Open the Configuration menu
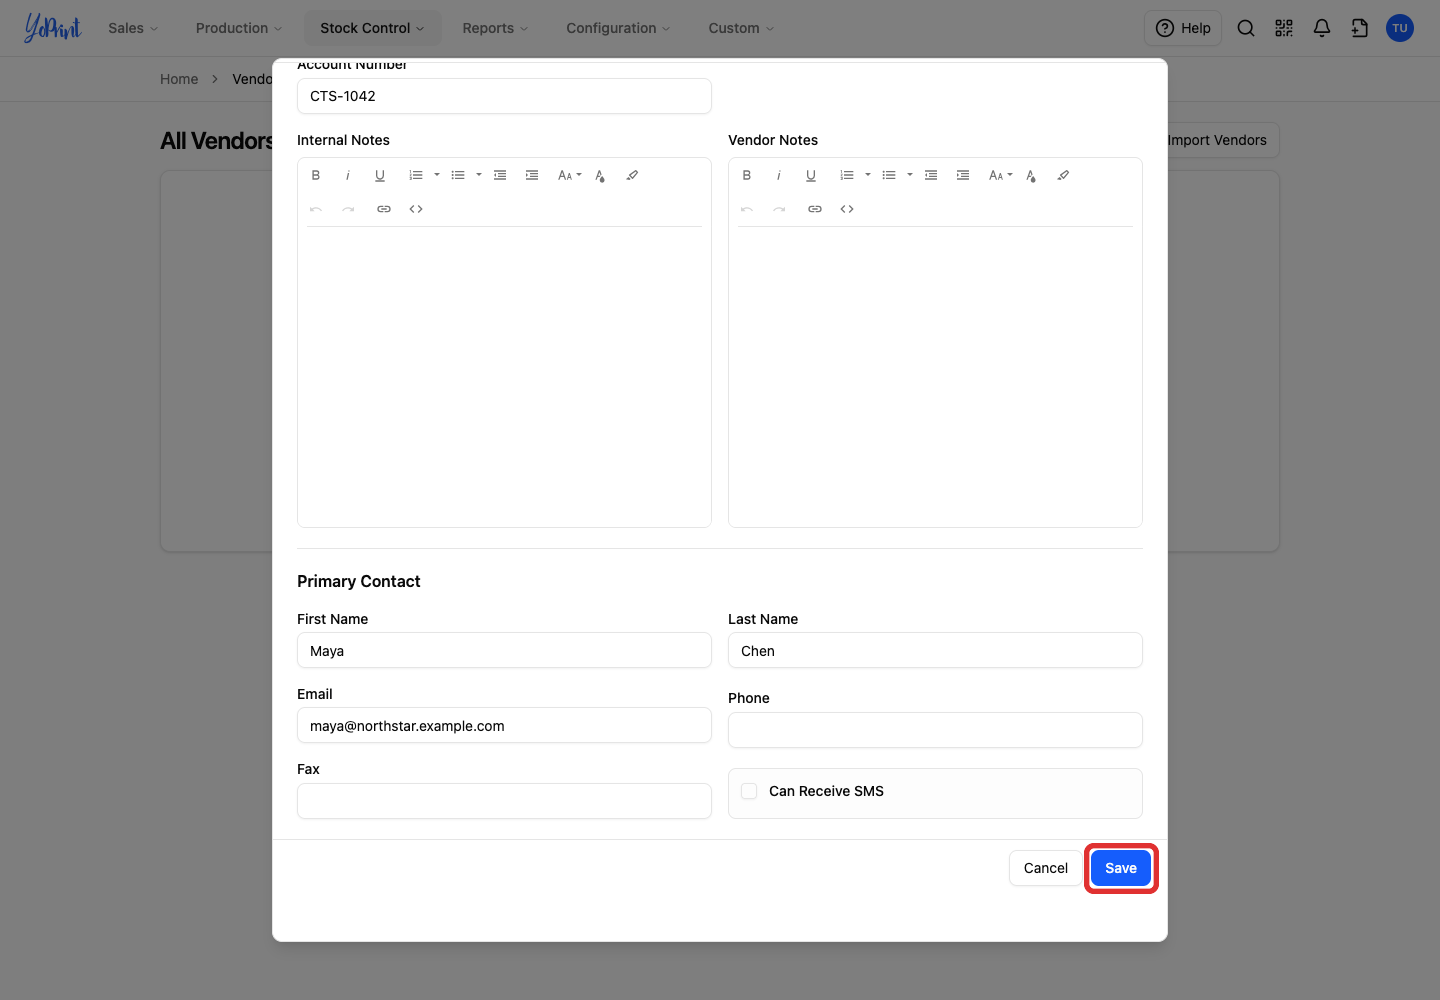This screenshot has width=1440, height=1000. [x=618, y=28]
